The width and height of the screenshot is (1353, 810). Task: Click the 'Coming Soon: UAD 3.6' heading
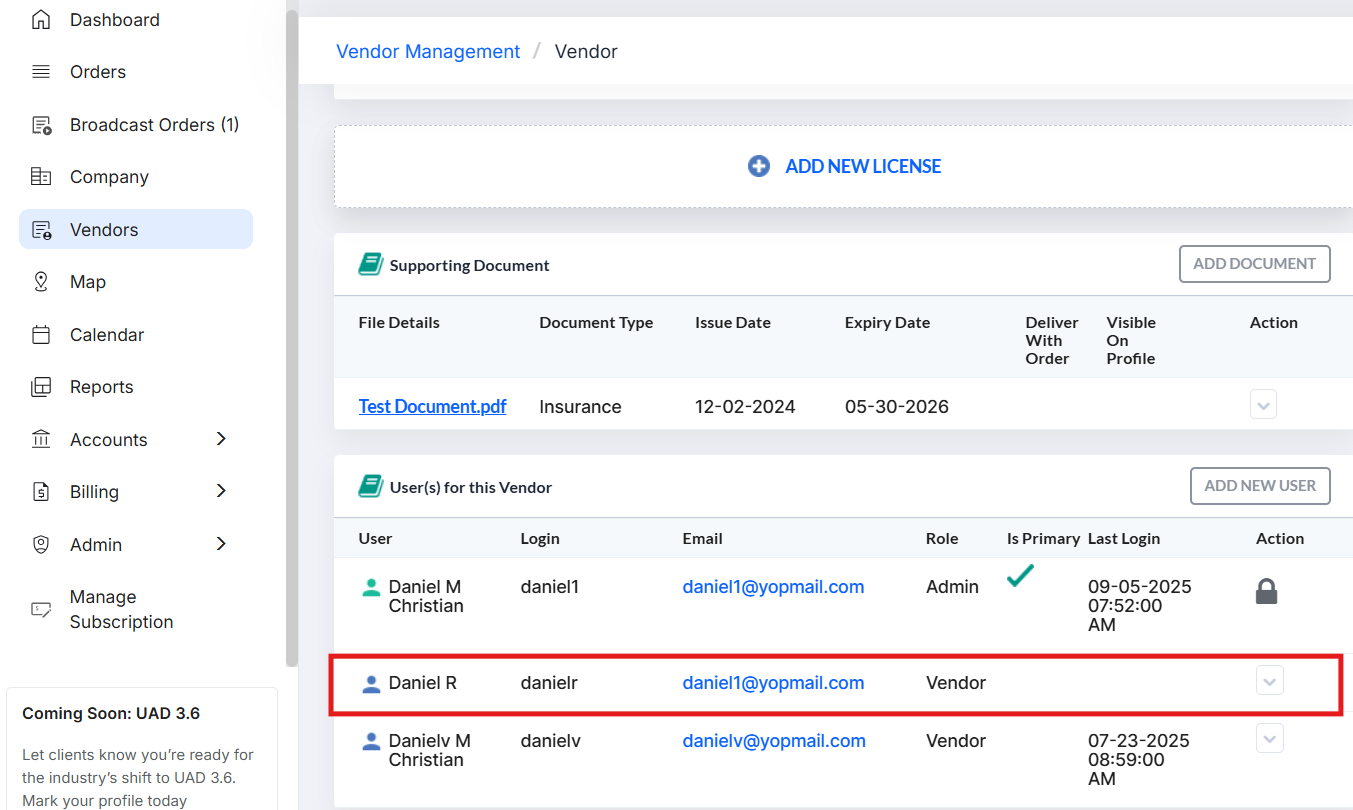tap(111, 714)
